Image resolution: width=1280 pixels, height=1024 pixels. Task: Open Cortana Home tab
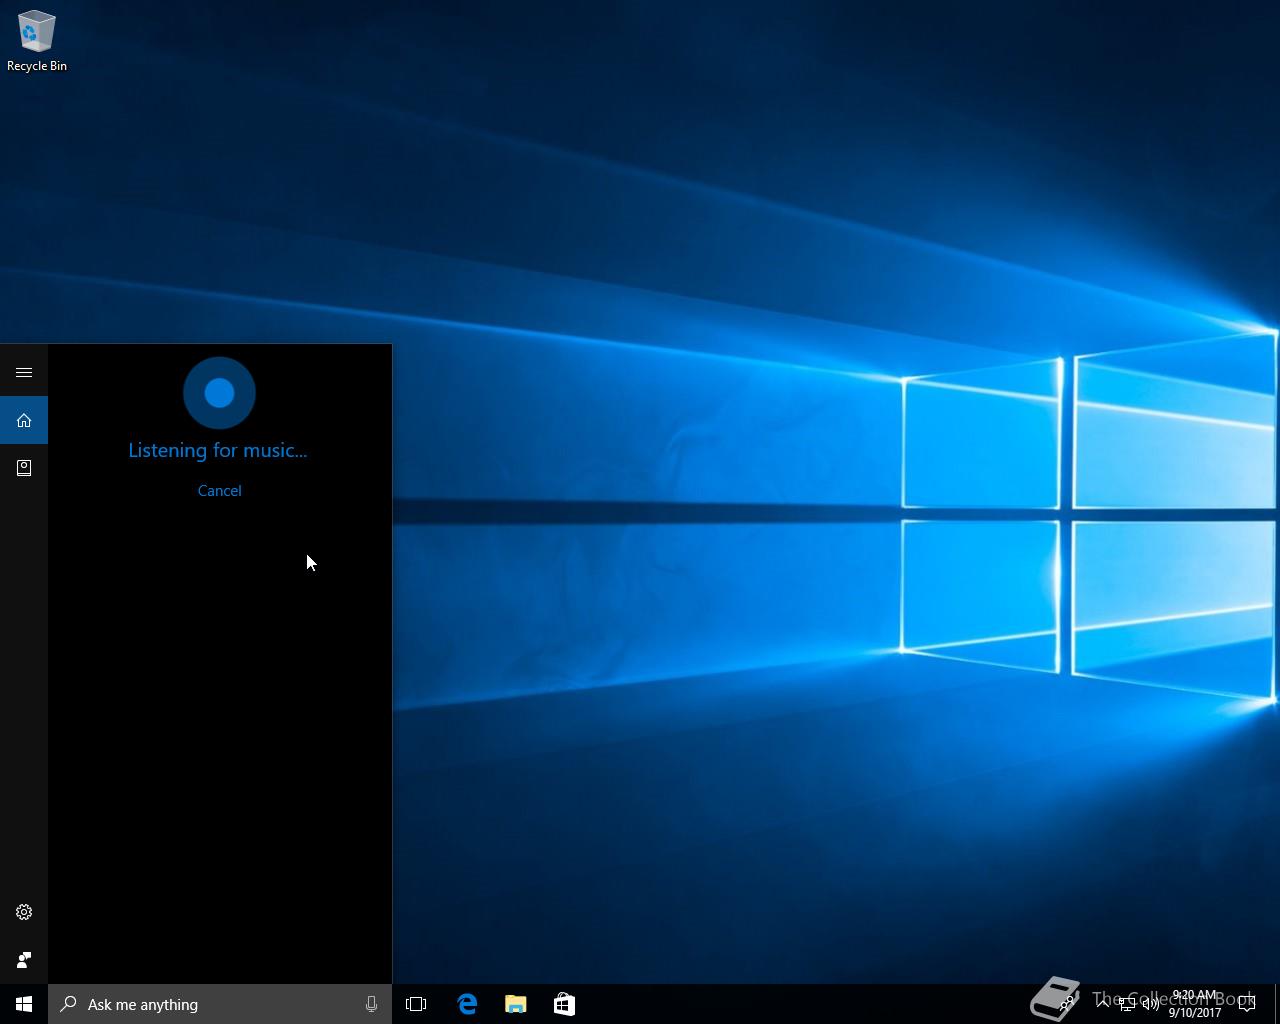tap(24, 420)
